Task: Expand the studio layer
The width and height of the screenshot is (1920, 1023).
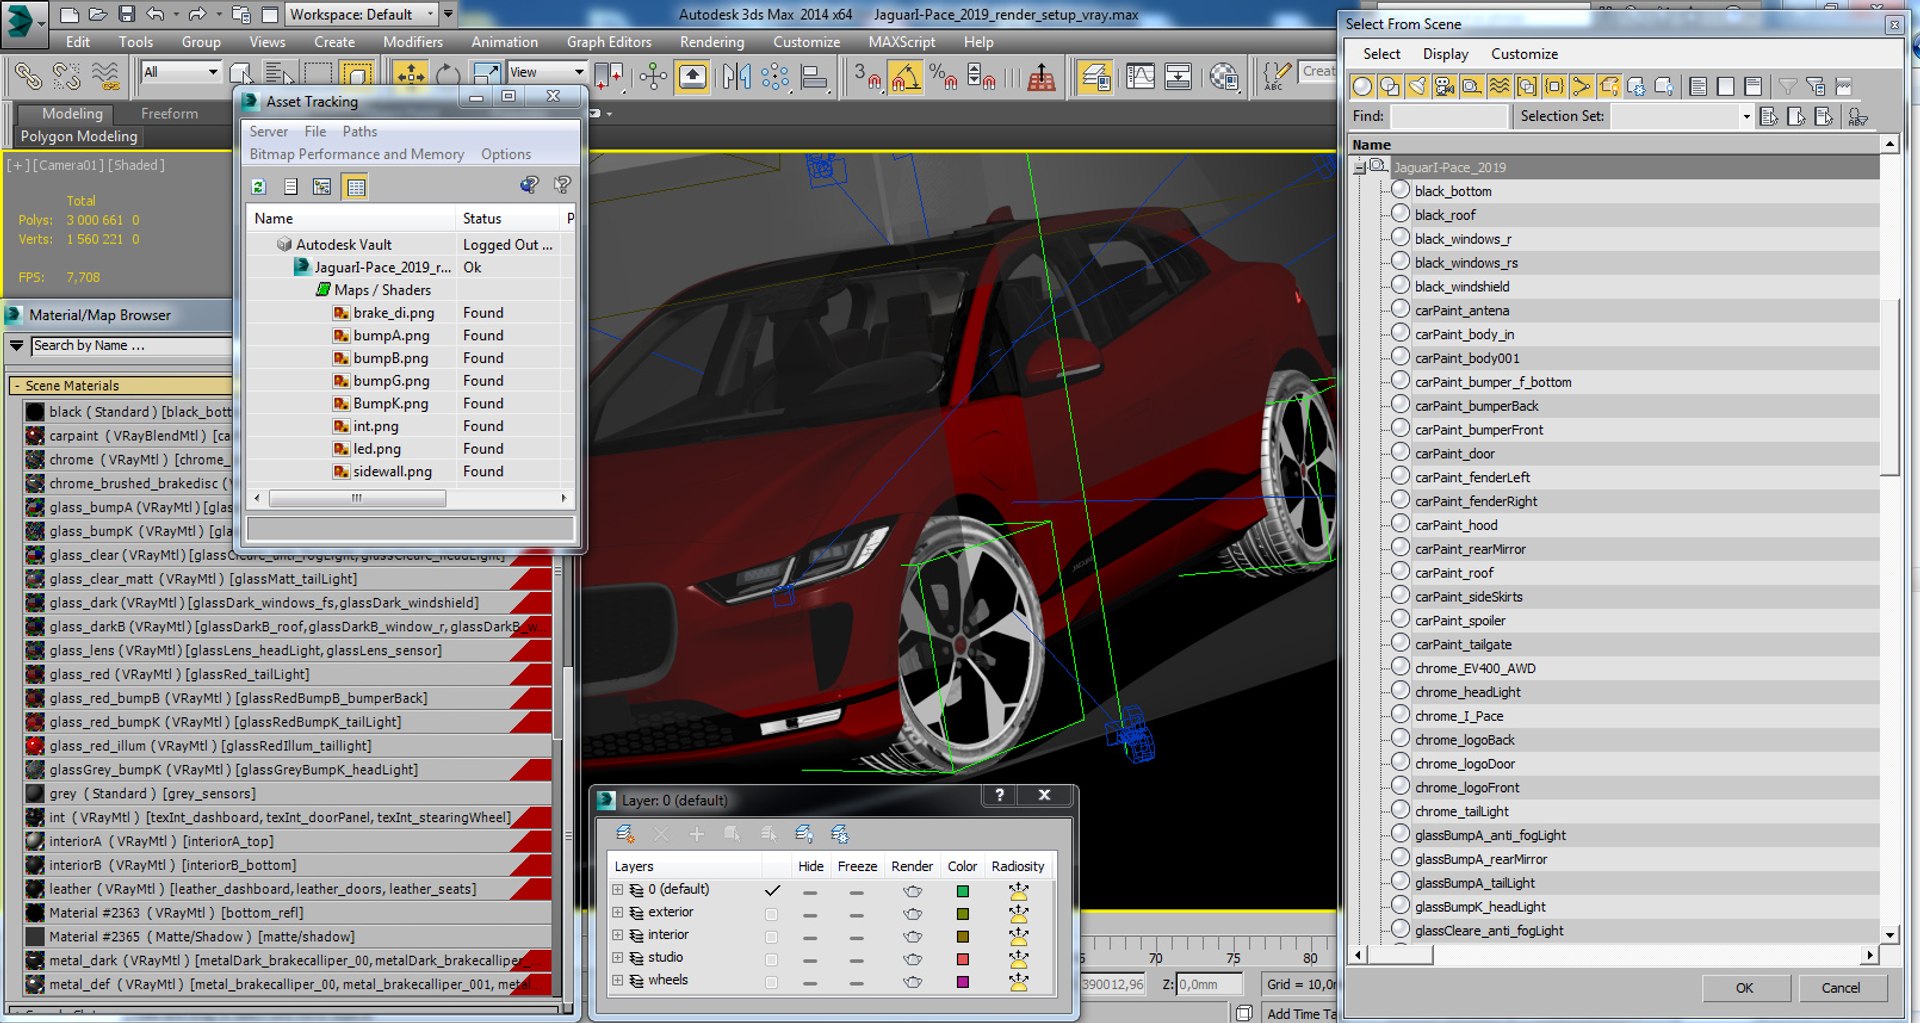Action: (x=618, y=958)
